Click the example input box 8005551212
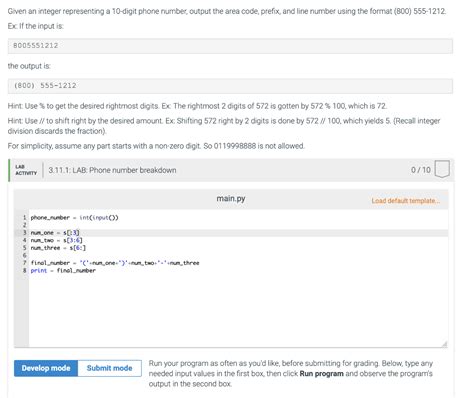 coord(230,46)
